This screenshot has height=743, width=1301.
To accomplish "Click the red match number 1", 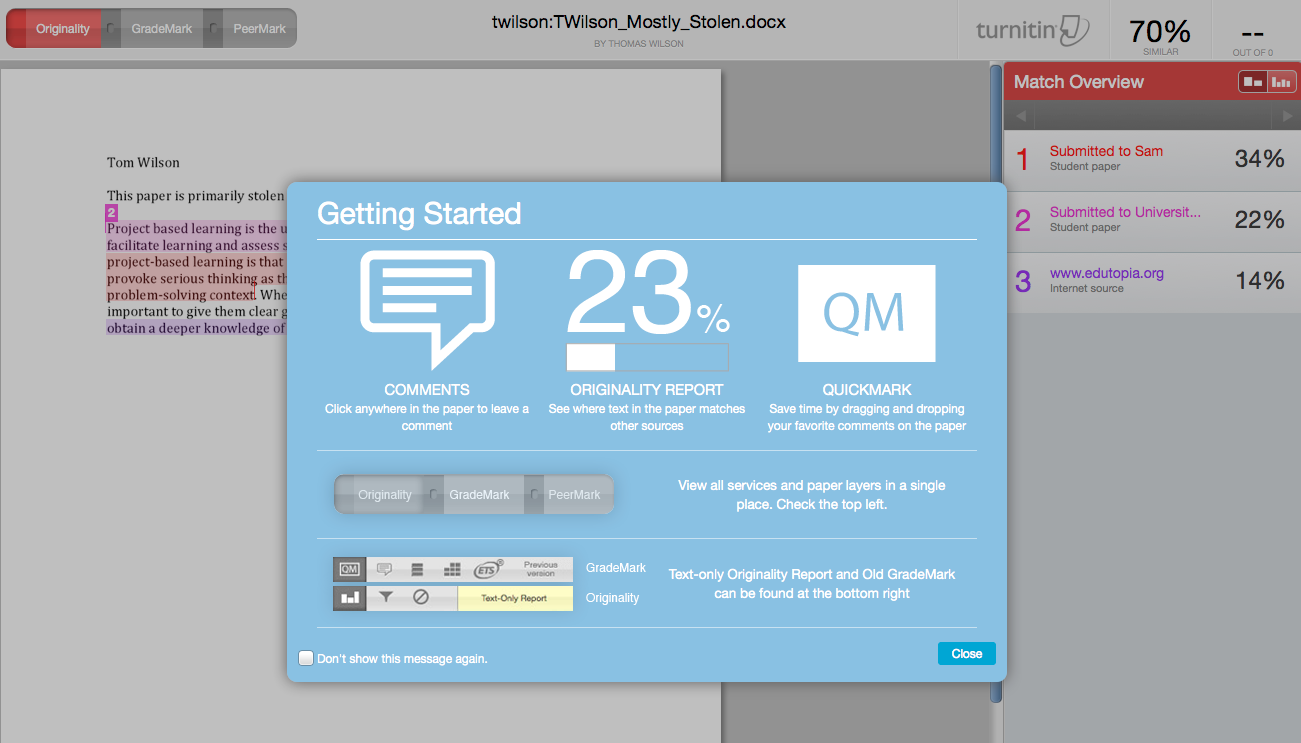I will 1023,159.
